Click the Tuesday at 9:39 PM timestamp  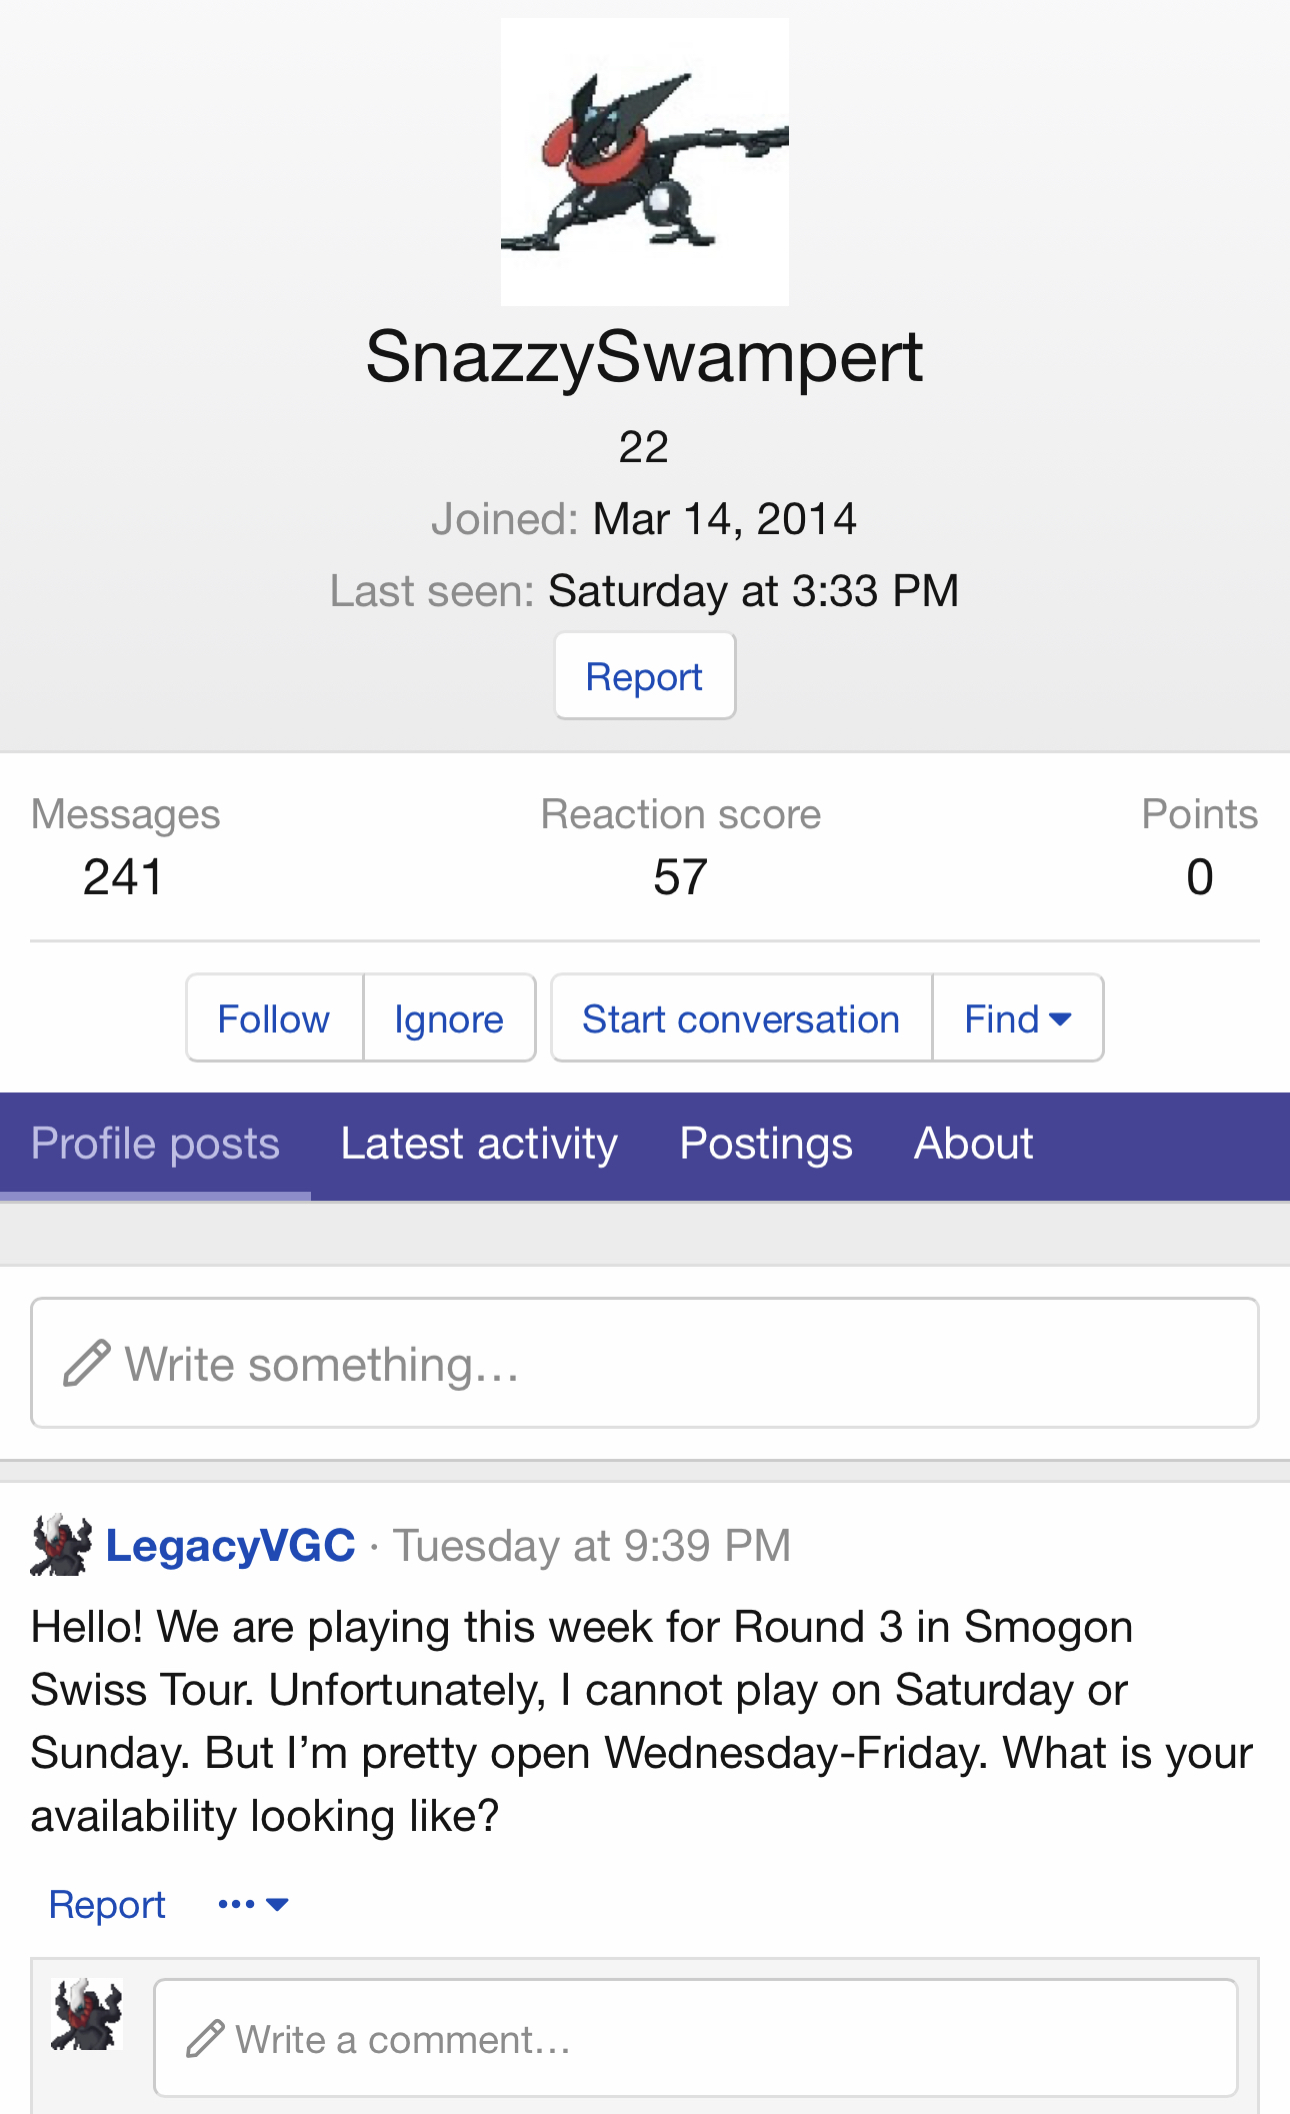(592, 1545)
